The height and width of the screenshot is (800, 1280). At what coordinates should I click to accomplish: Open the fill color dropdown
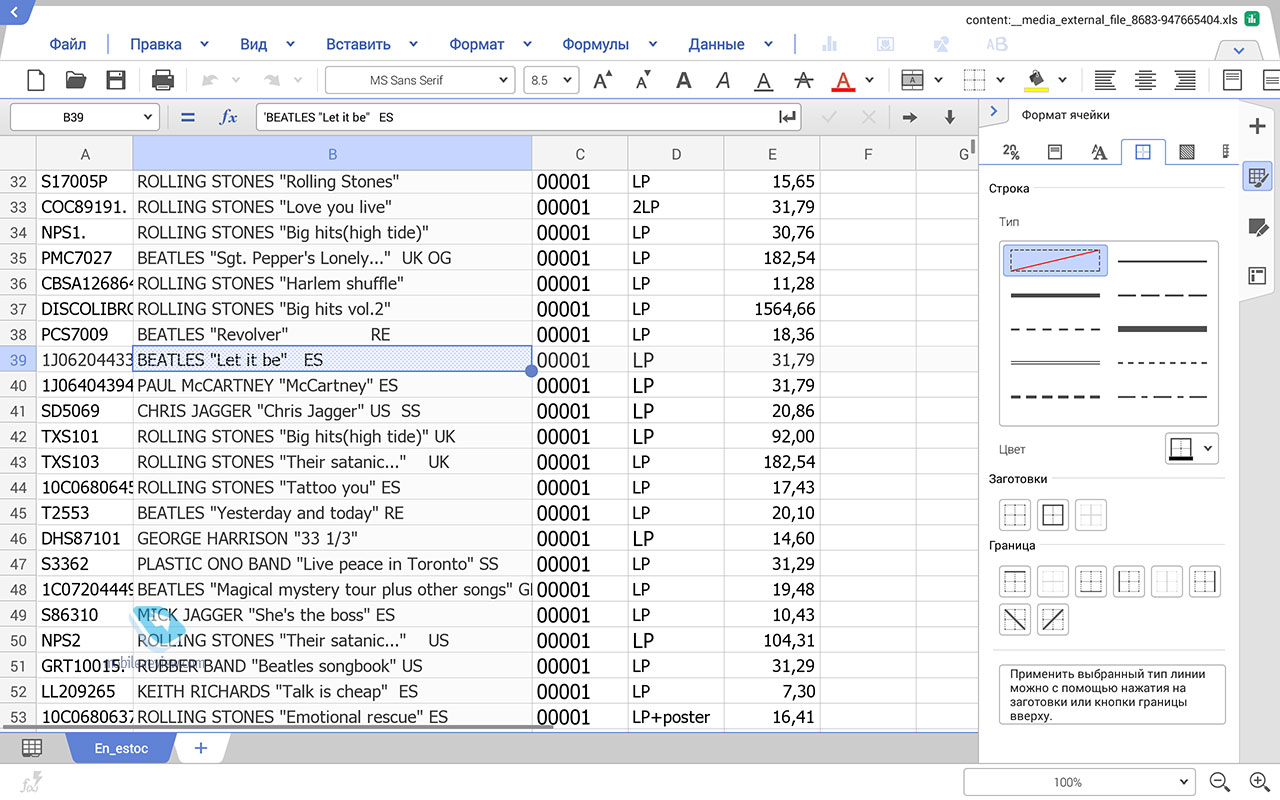point(1062,80)
